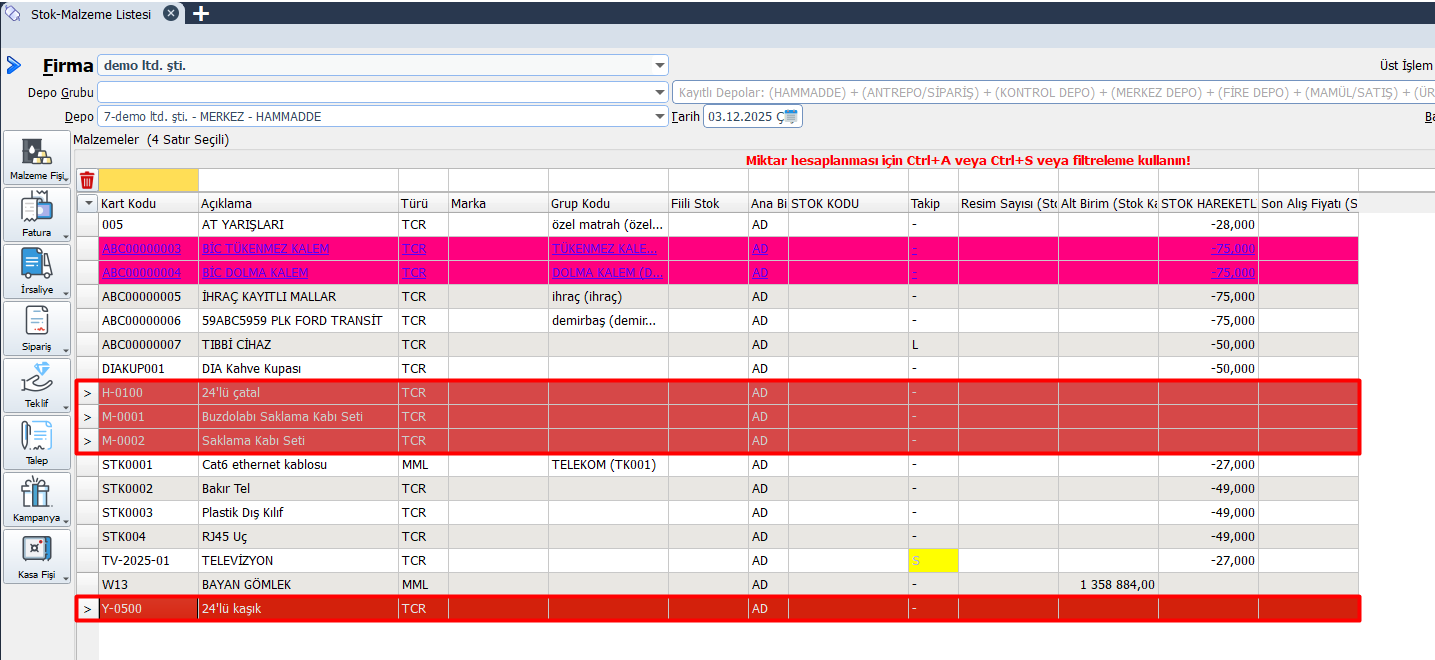Open the Kasa Fişi safe icon

(37, 553)
